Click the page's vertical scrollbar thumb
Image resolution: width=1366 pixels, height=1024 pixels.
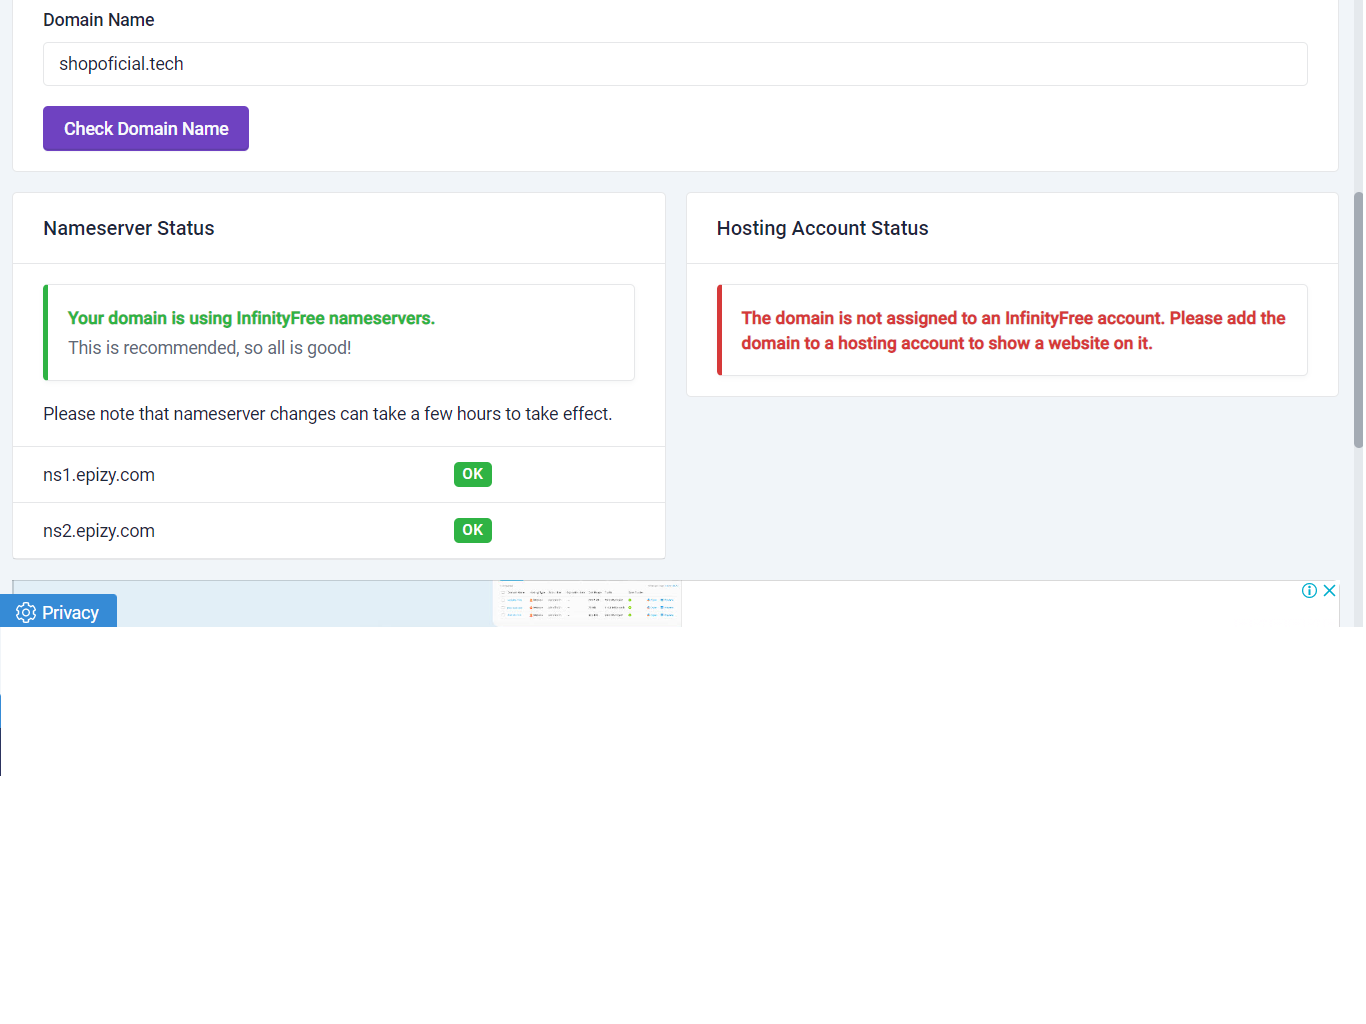click(x=1358, y=320)
